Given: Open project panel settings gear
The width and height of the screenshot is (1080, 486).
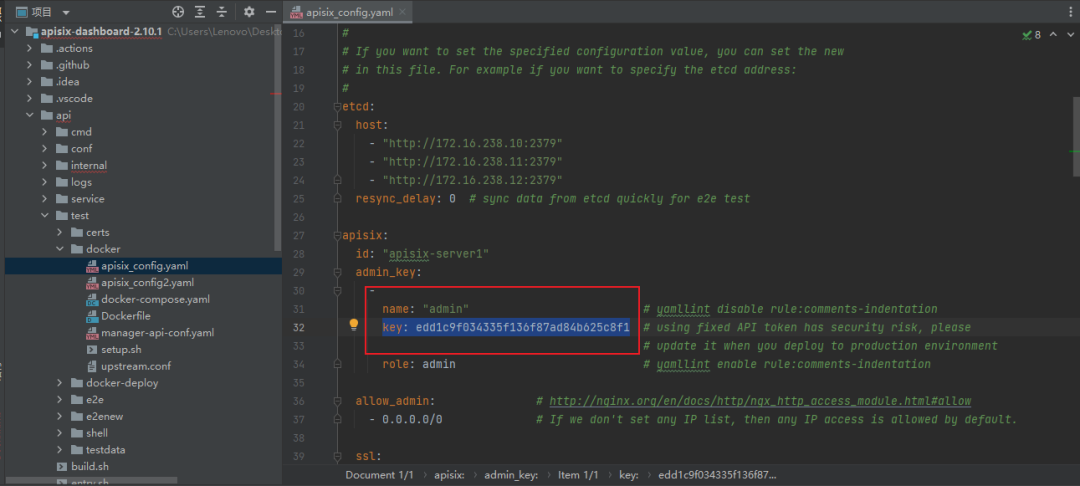Looking at the screenshot, I should [x=249, y=12].
